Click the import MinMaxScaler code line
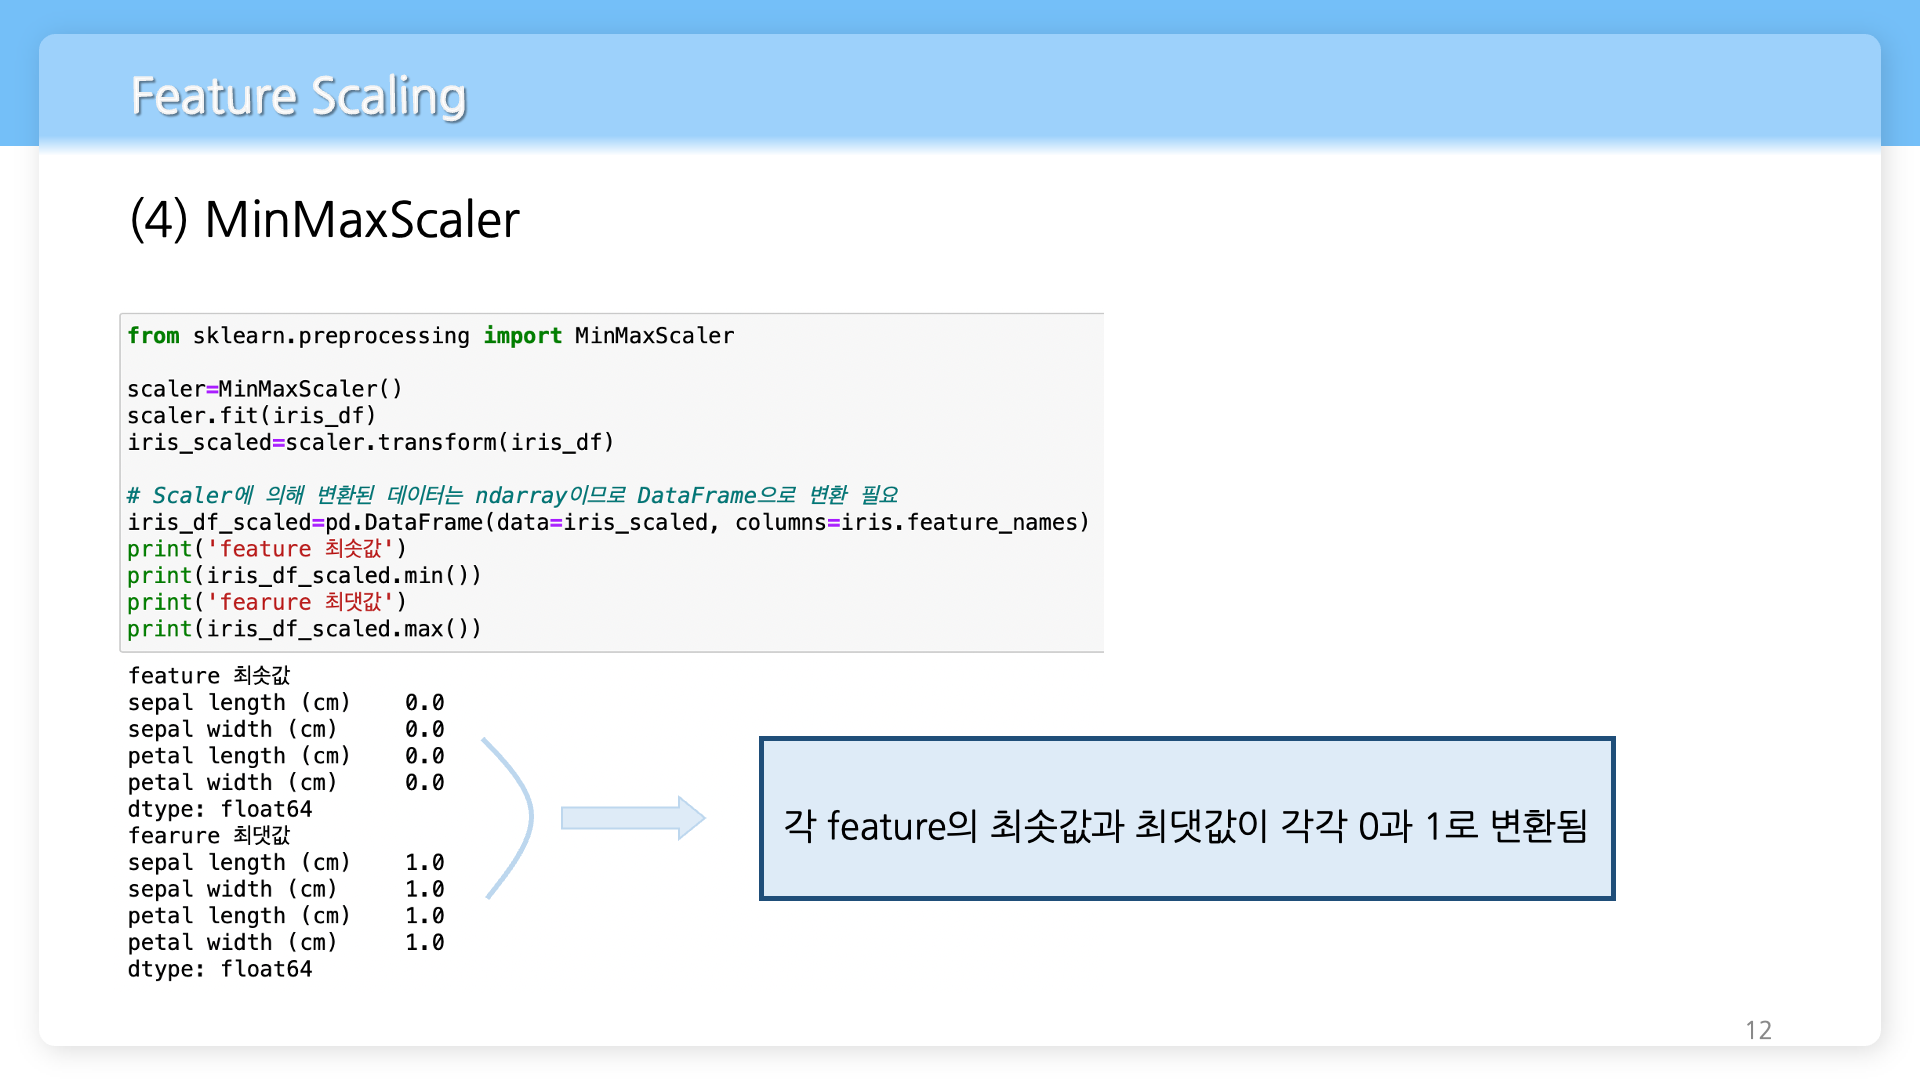This screenshot has height=1080, width=1920. click(x=430, y=336)
